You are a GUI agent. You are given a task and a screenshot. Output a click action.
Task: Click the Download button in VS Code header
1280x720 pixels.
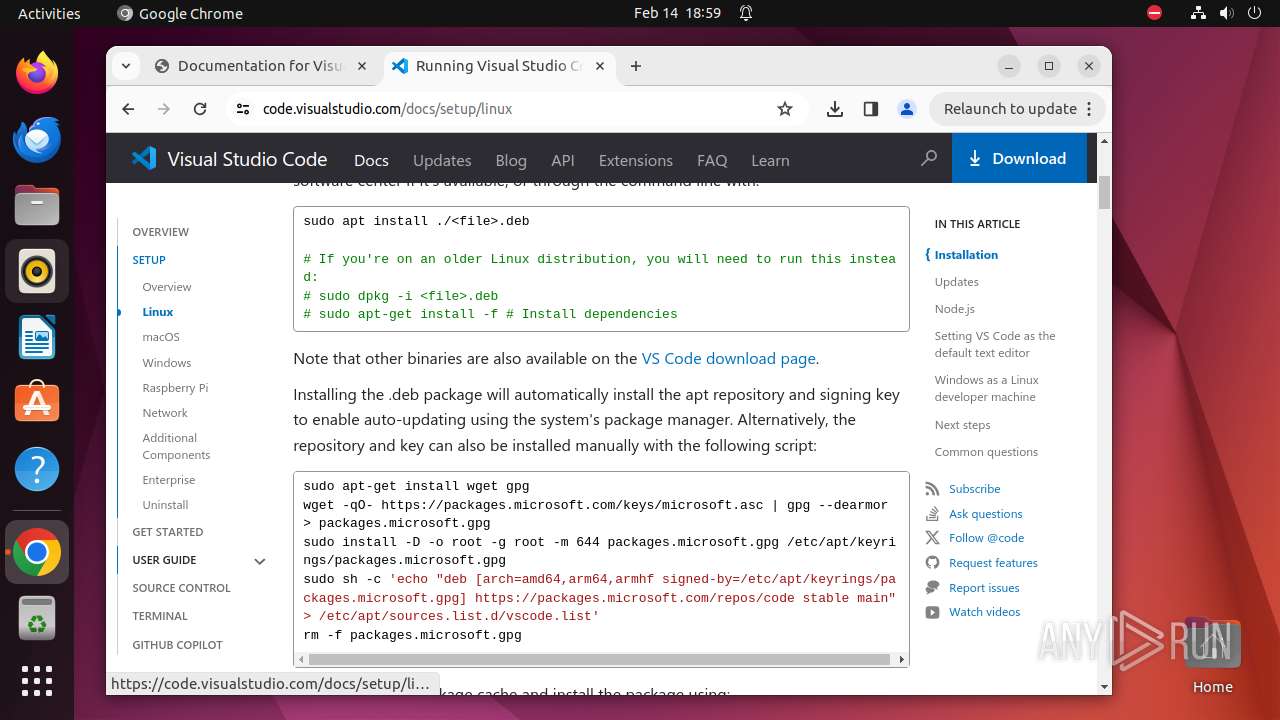point(1019,158)
